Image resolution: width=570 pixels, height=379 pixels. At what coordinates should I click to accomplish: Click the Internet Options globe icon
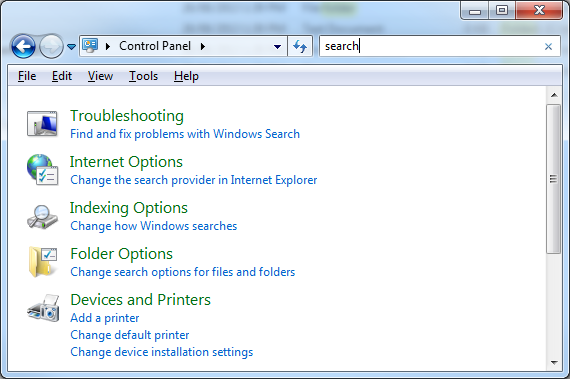click(x=42, y=170)
